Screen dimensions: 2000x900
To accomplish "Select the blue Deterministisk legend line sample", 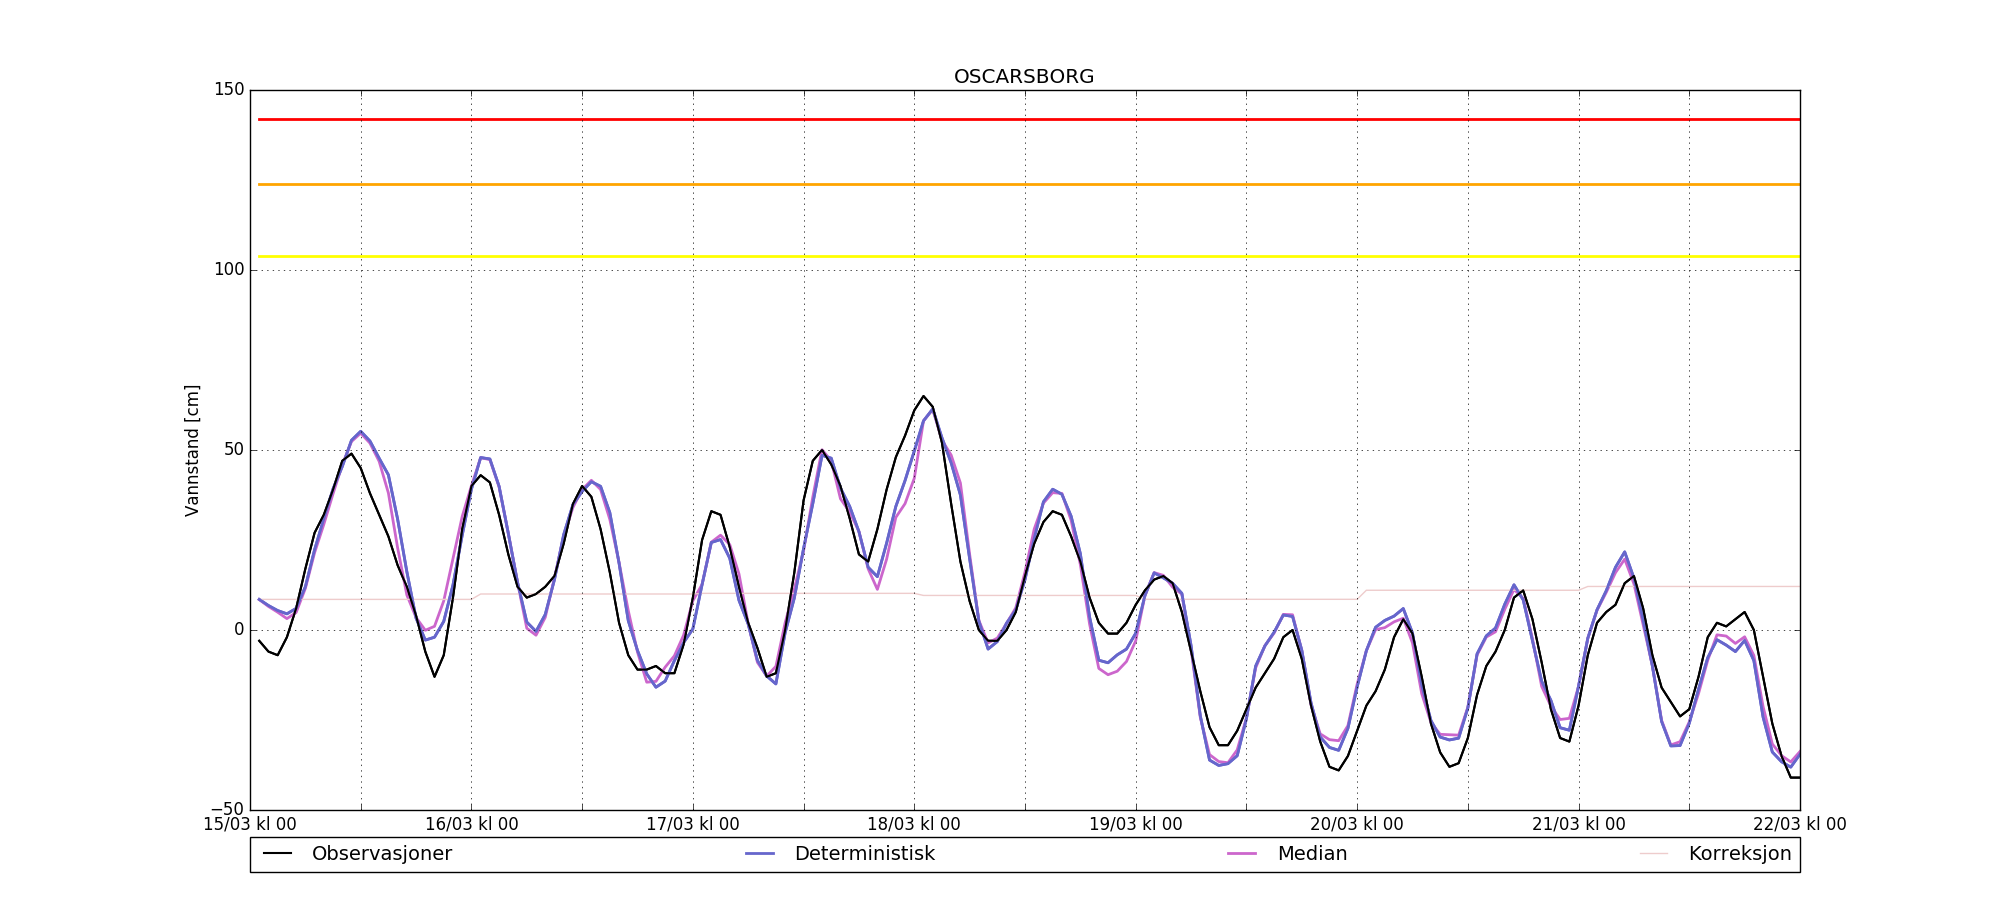I will [760, 854].
